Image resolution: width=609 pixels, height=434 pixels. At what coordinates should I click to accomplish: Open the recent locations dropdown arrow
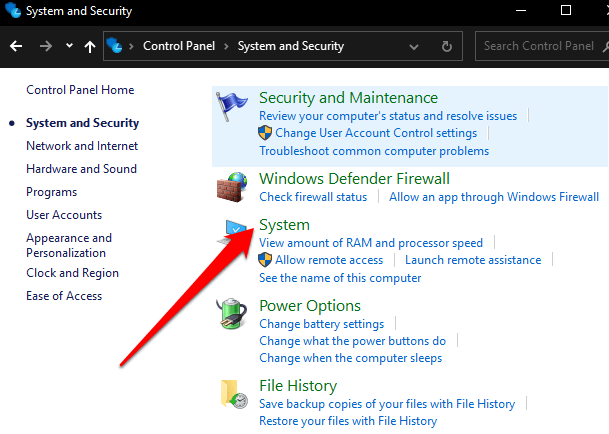69,46
